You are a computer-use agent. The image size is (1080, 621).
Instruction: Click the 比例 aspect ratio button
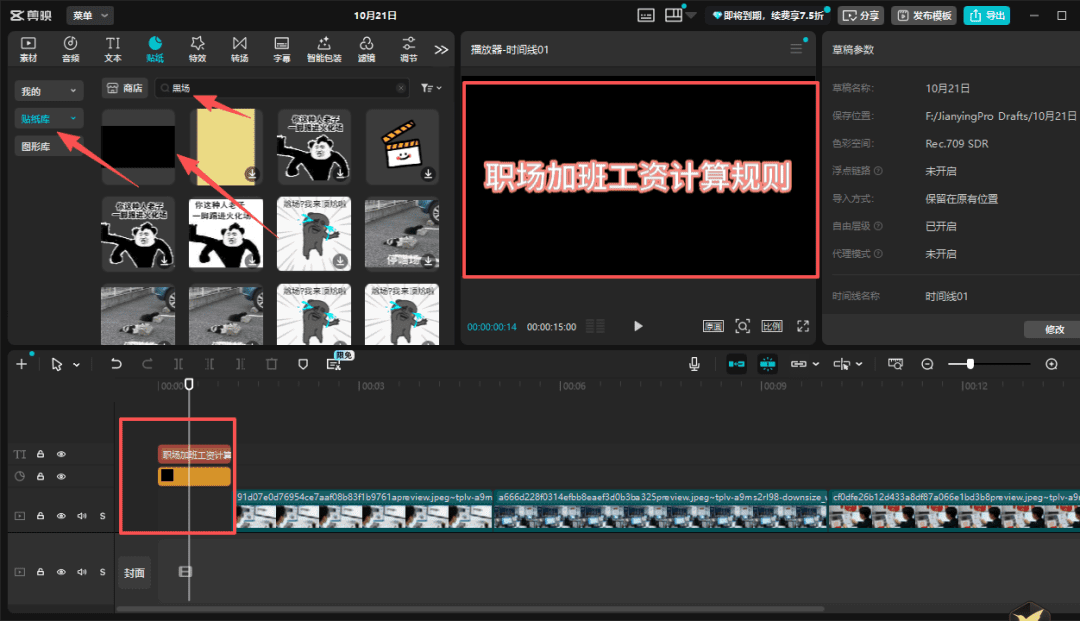[772, 326]
